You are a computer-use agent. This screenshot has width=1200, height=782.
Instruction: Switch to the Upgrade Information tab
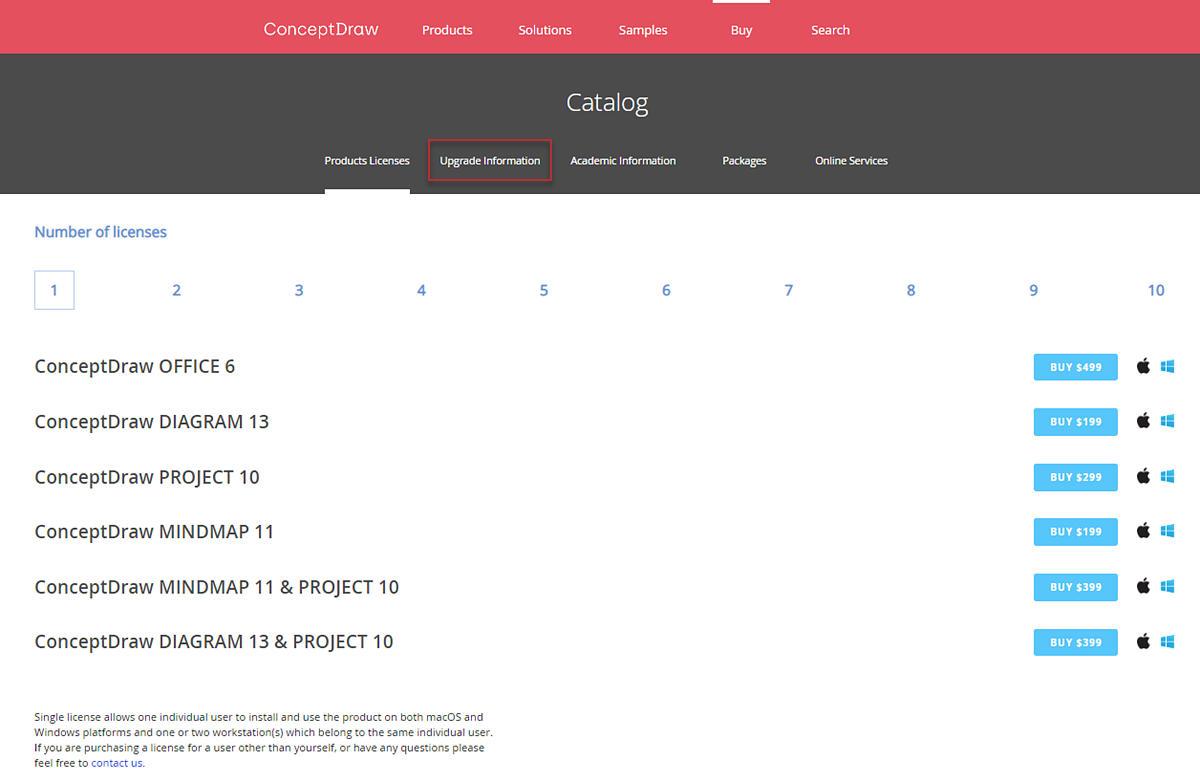coord(490,161)
